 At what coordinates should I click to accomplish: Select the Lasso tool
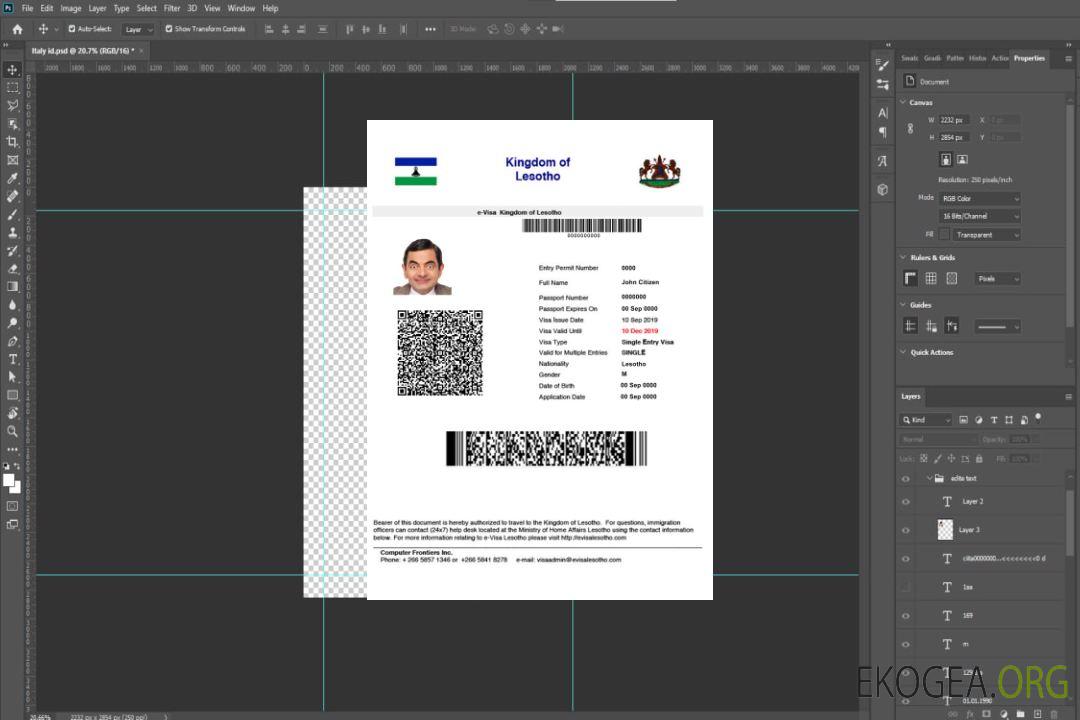(x=12, y=105)
